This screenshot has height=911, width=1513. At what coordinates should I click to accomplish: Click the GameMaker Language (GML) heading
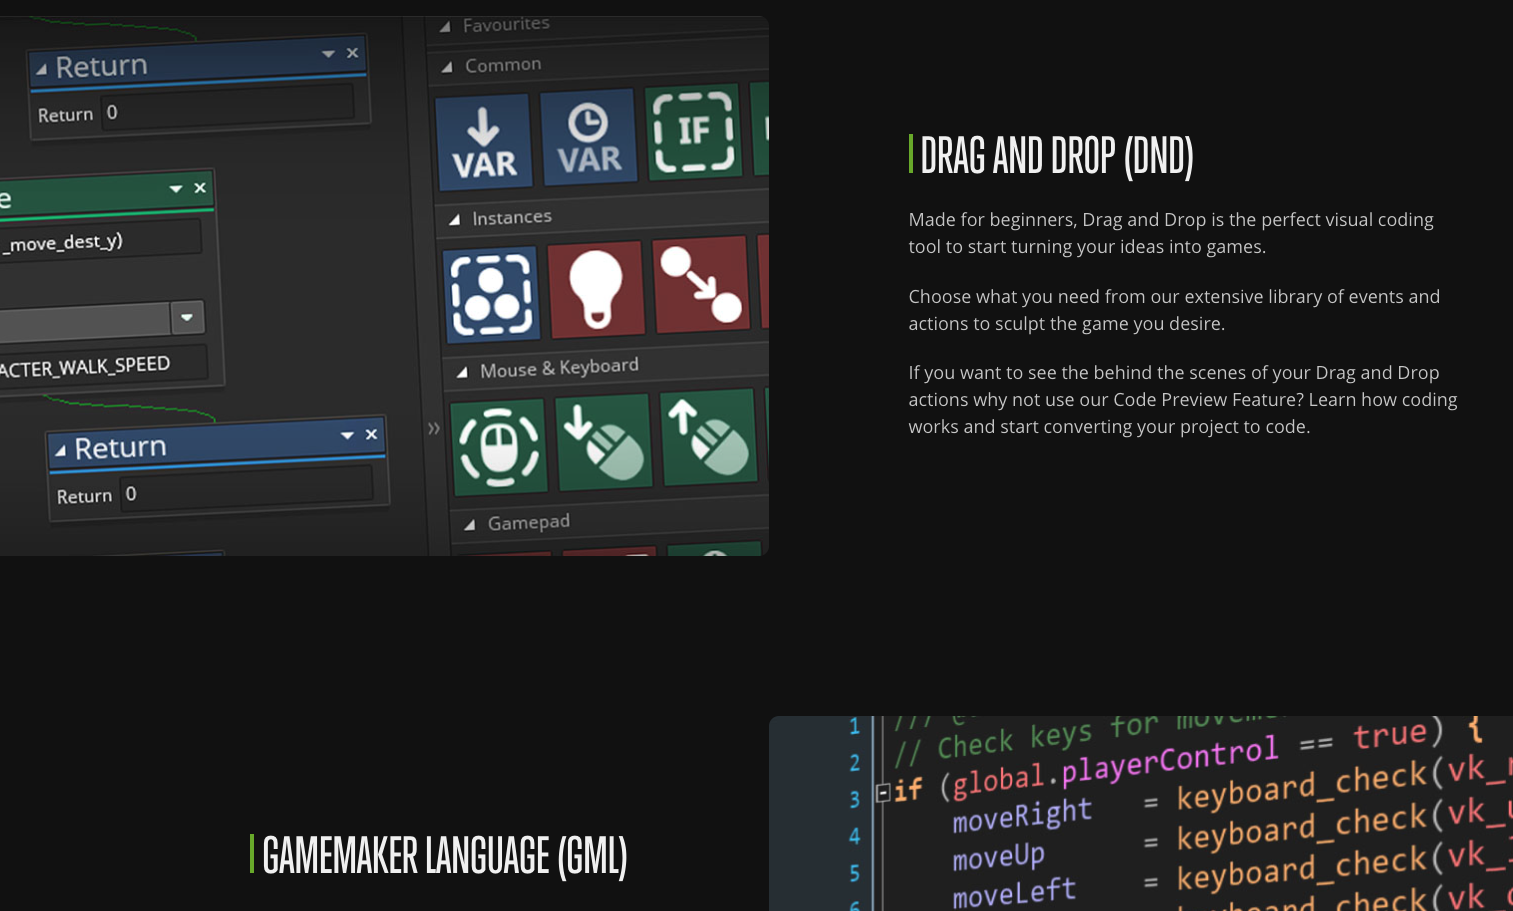pos(445,856)
